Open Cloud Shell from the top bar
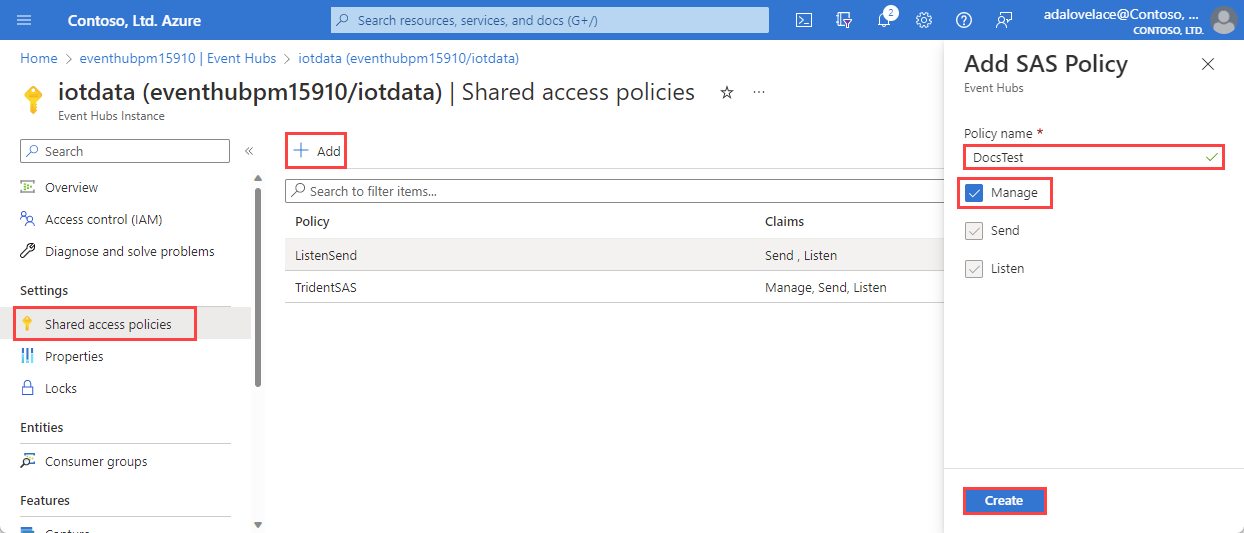 (x=804, y=20)
